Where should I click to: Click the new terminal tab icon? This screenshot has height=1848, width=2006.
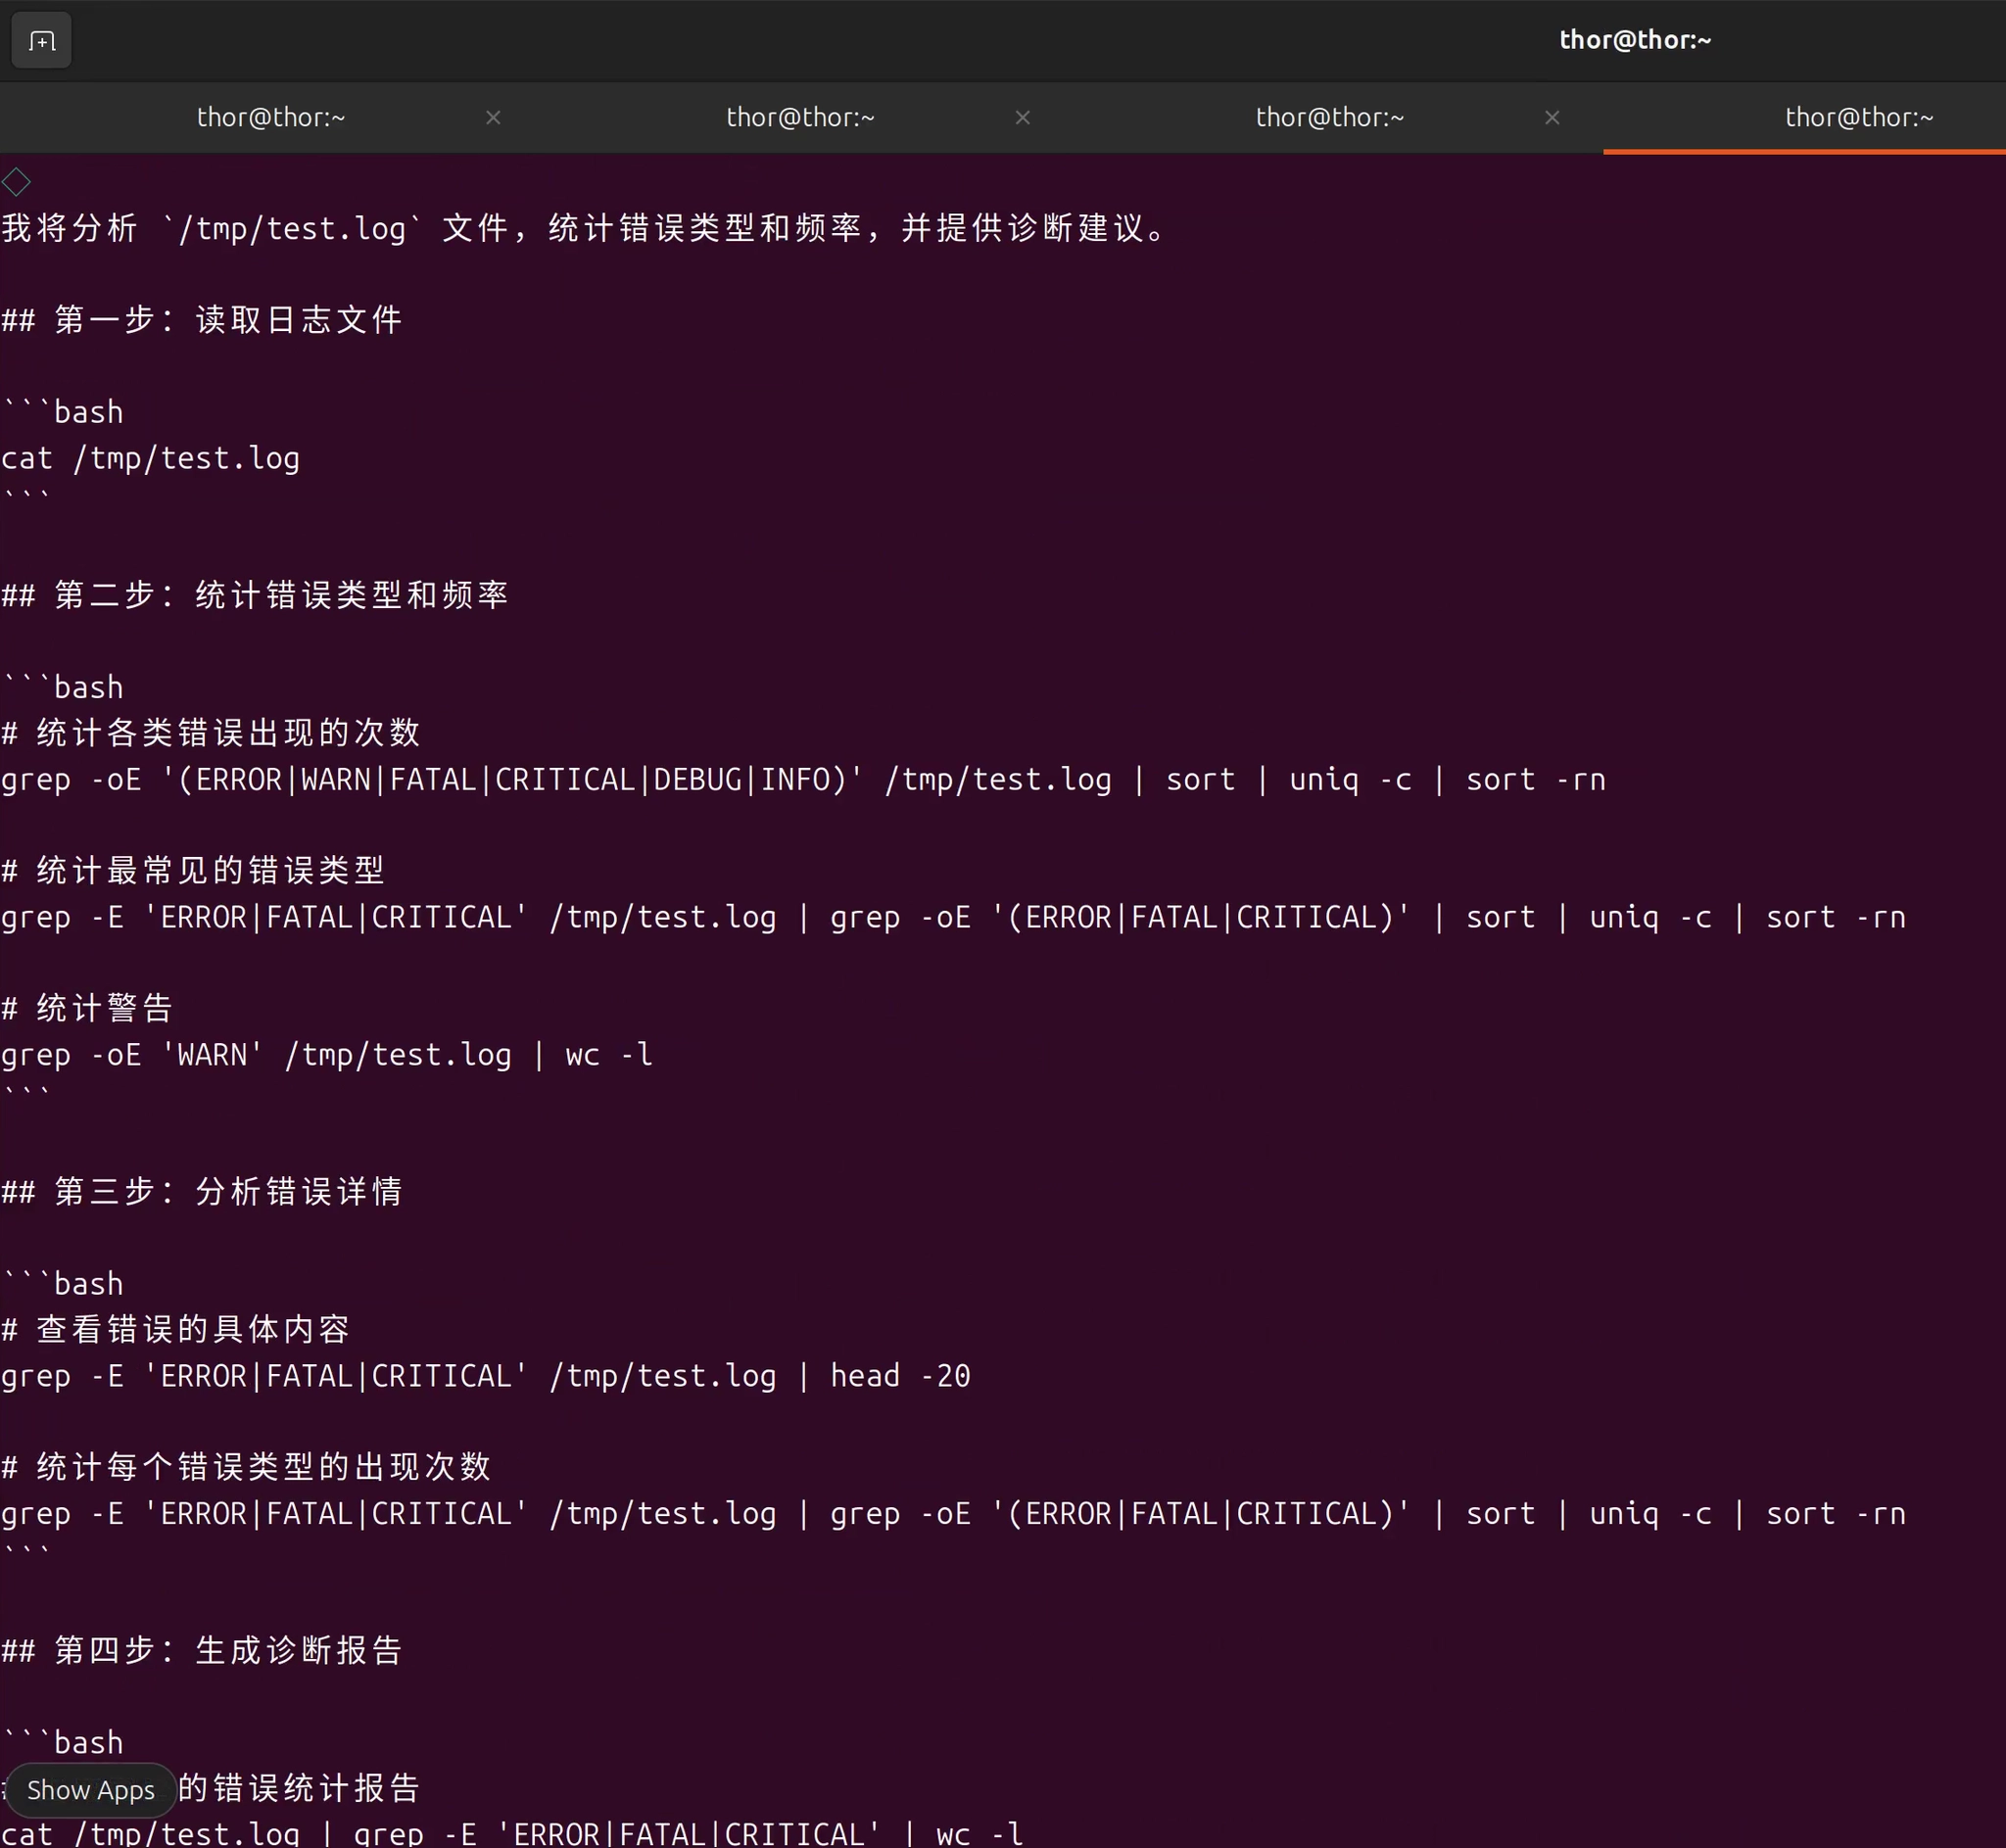[x=41, y=41]
